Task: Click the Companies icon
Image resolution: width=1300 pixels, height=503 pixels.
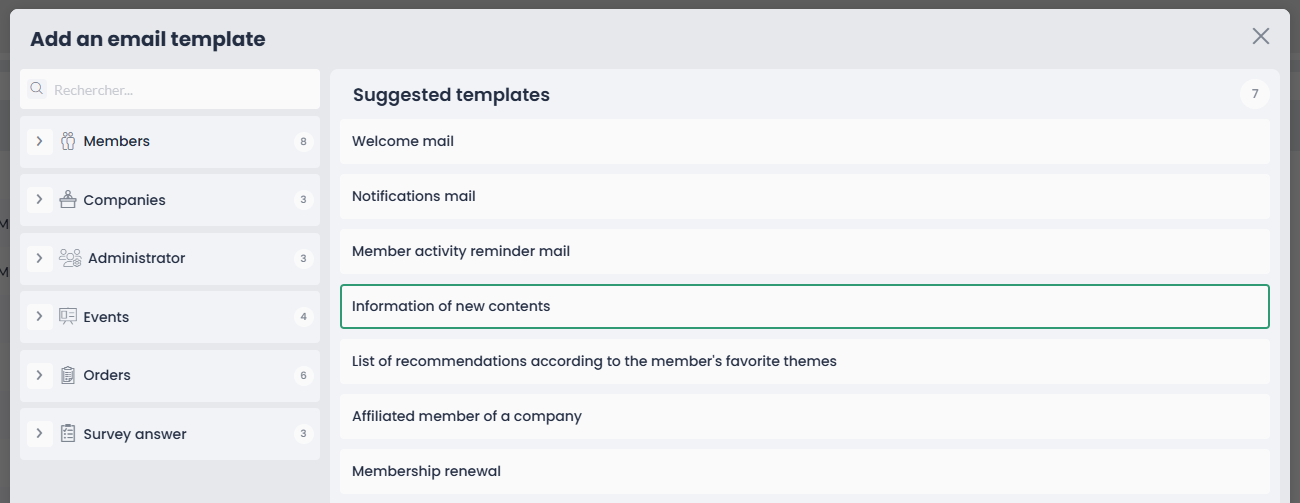Action: coord(68,200)
